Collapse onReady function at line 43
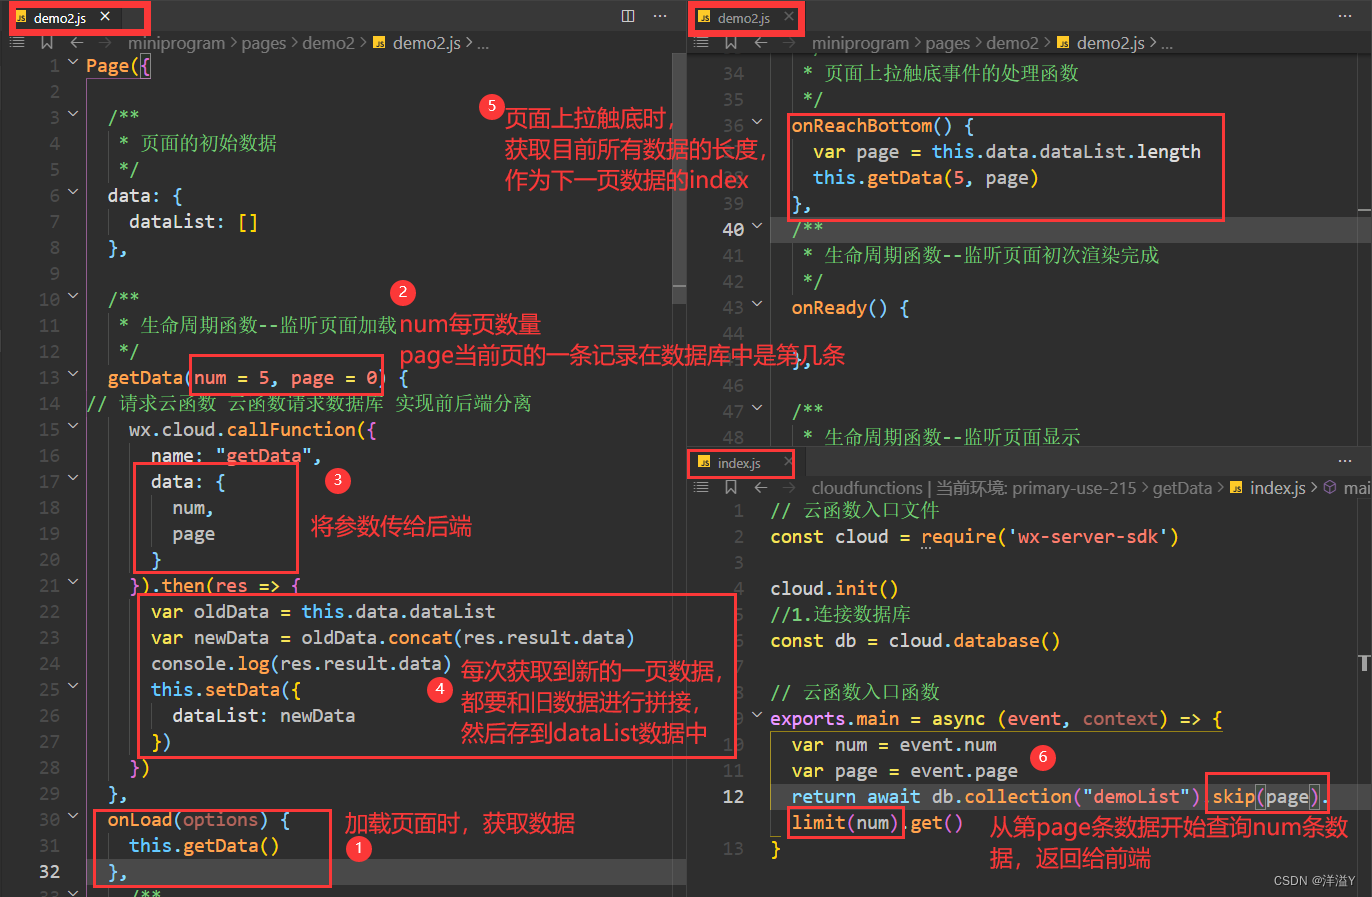This screenshot has height=897, width=1372. click(757, 304)
